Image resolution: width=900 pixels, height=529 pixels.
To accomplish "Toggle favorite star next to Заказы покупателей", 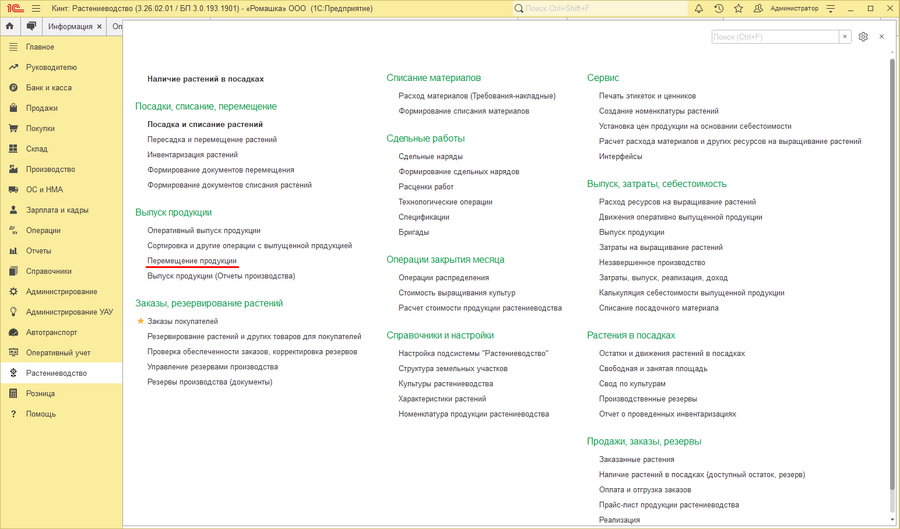I will (140, 321).
